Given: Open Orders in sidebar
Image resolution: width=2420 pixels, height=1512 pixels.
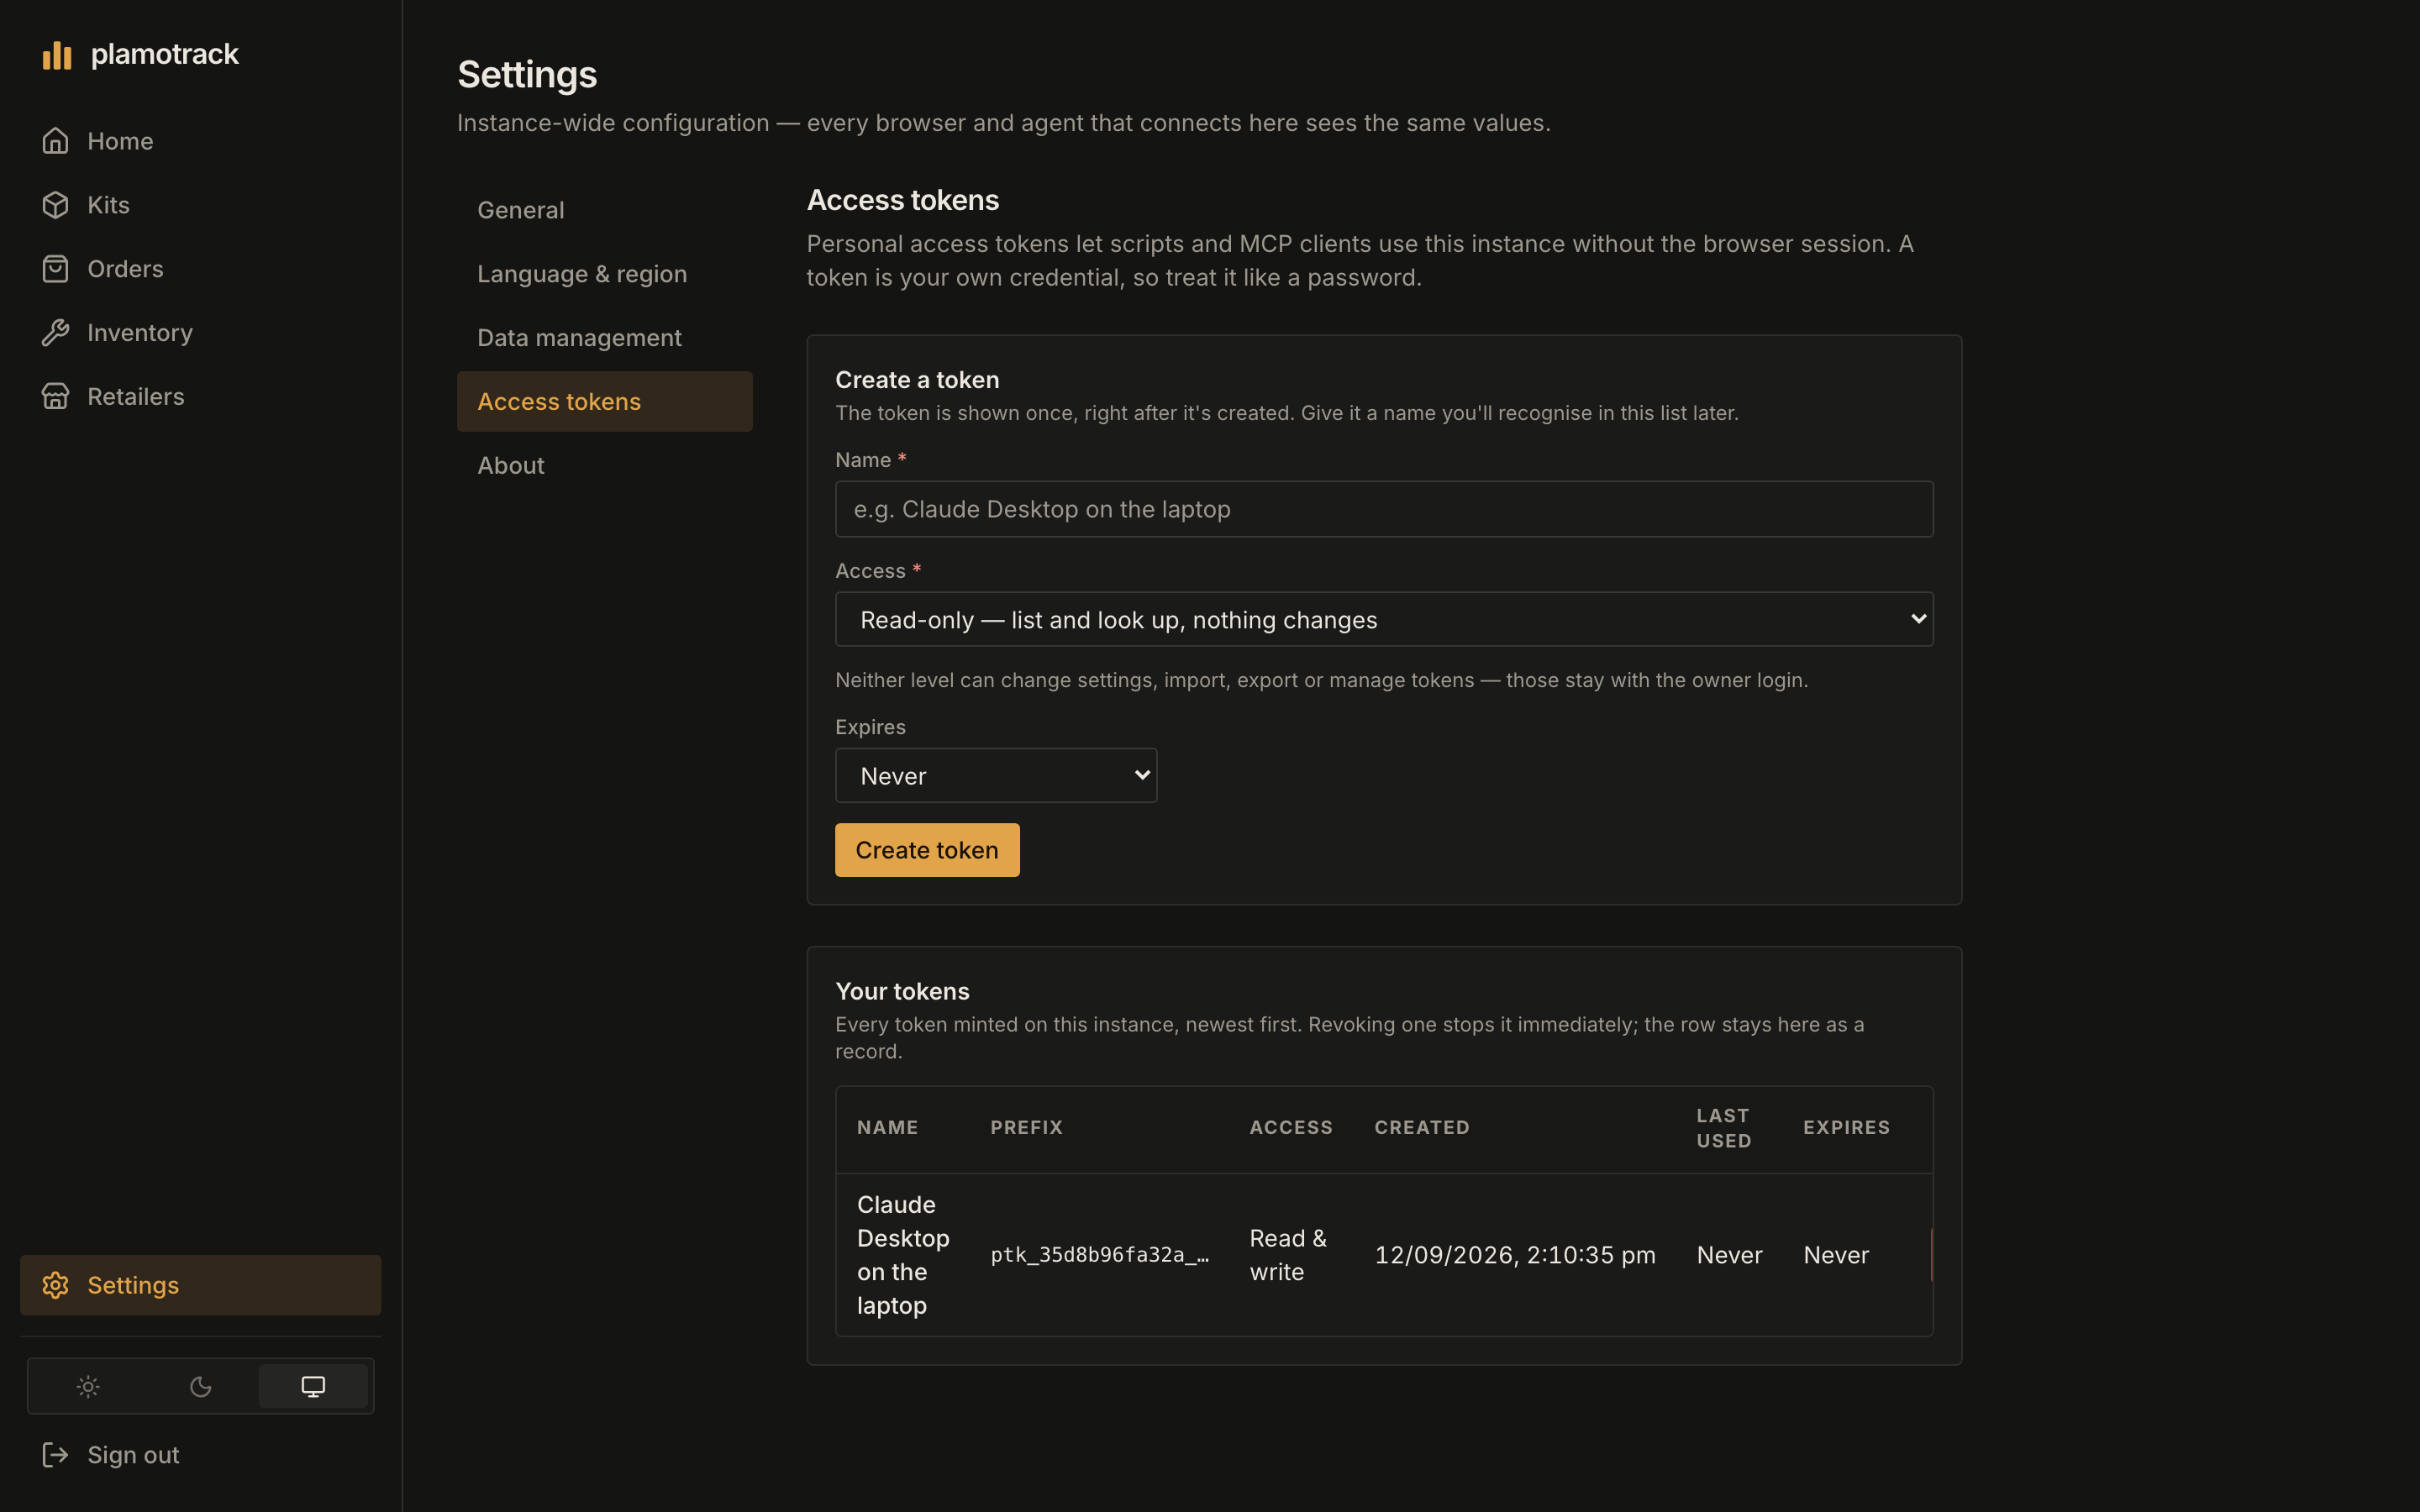Looking at the screenshot, I should tap(200, 269).
